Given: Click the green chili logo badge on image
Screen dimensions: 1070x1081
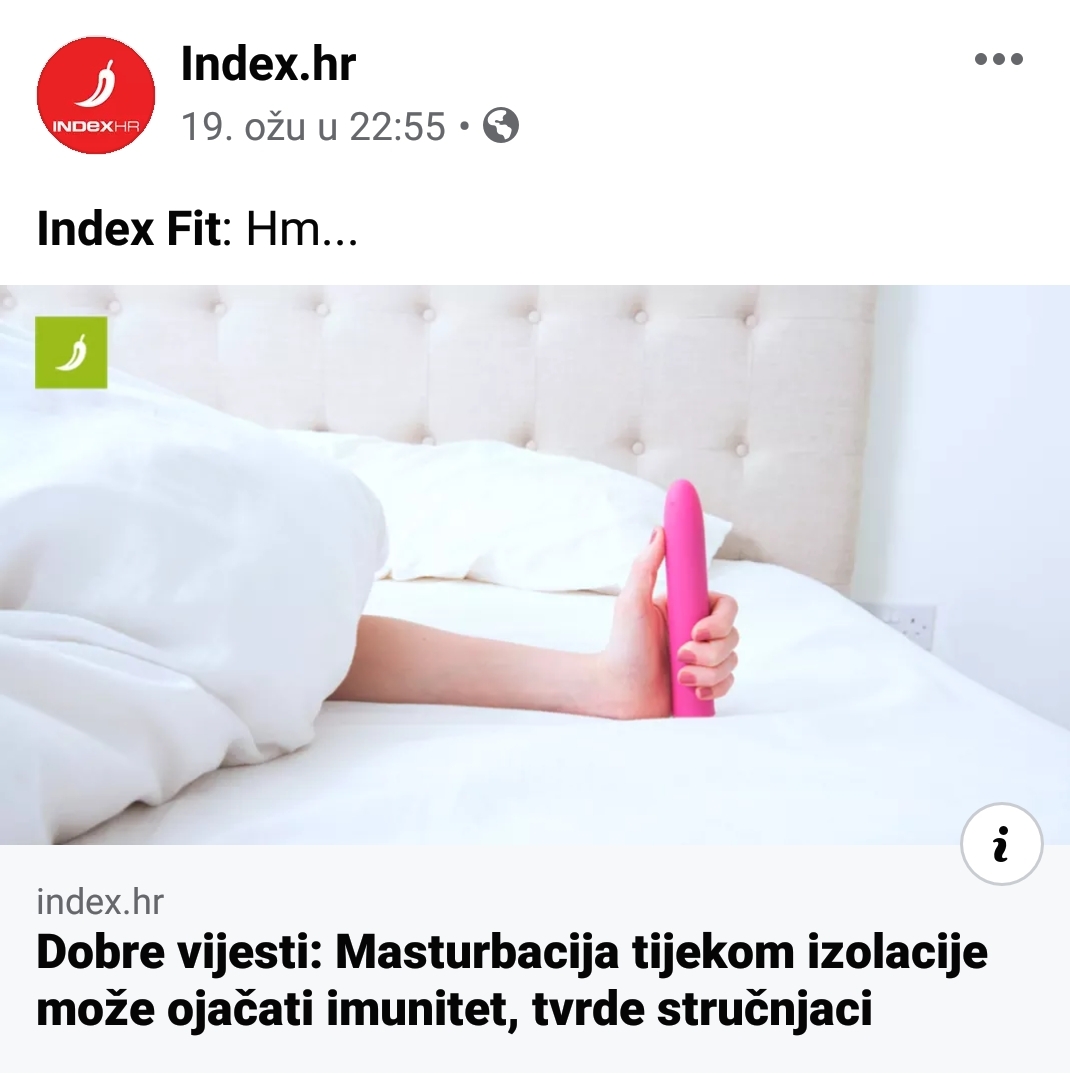Looking at the screenshot, I should [71, 352].
